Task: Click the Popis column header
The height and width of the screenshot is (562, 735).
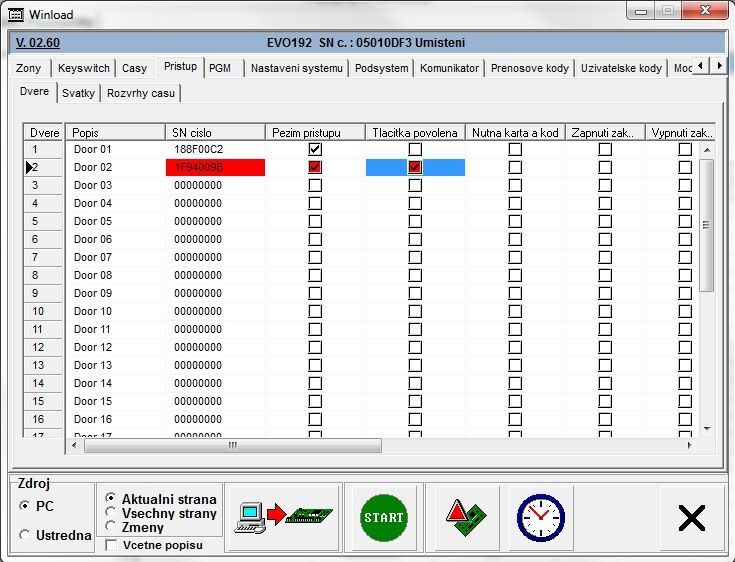Action: click(x=116, y=132)
